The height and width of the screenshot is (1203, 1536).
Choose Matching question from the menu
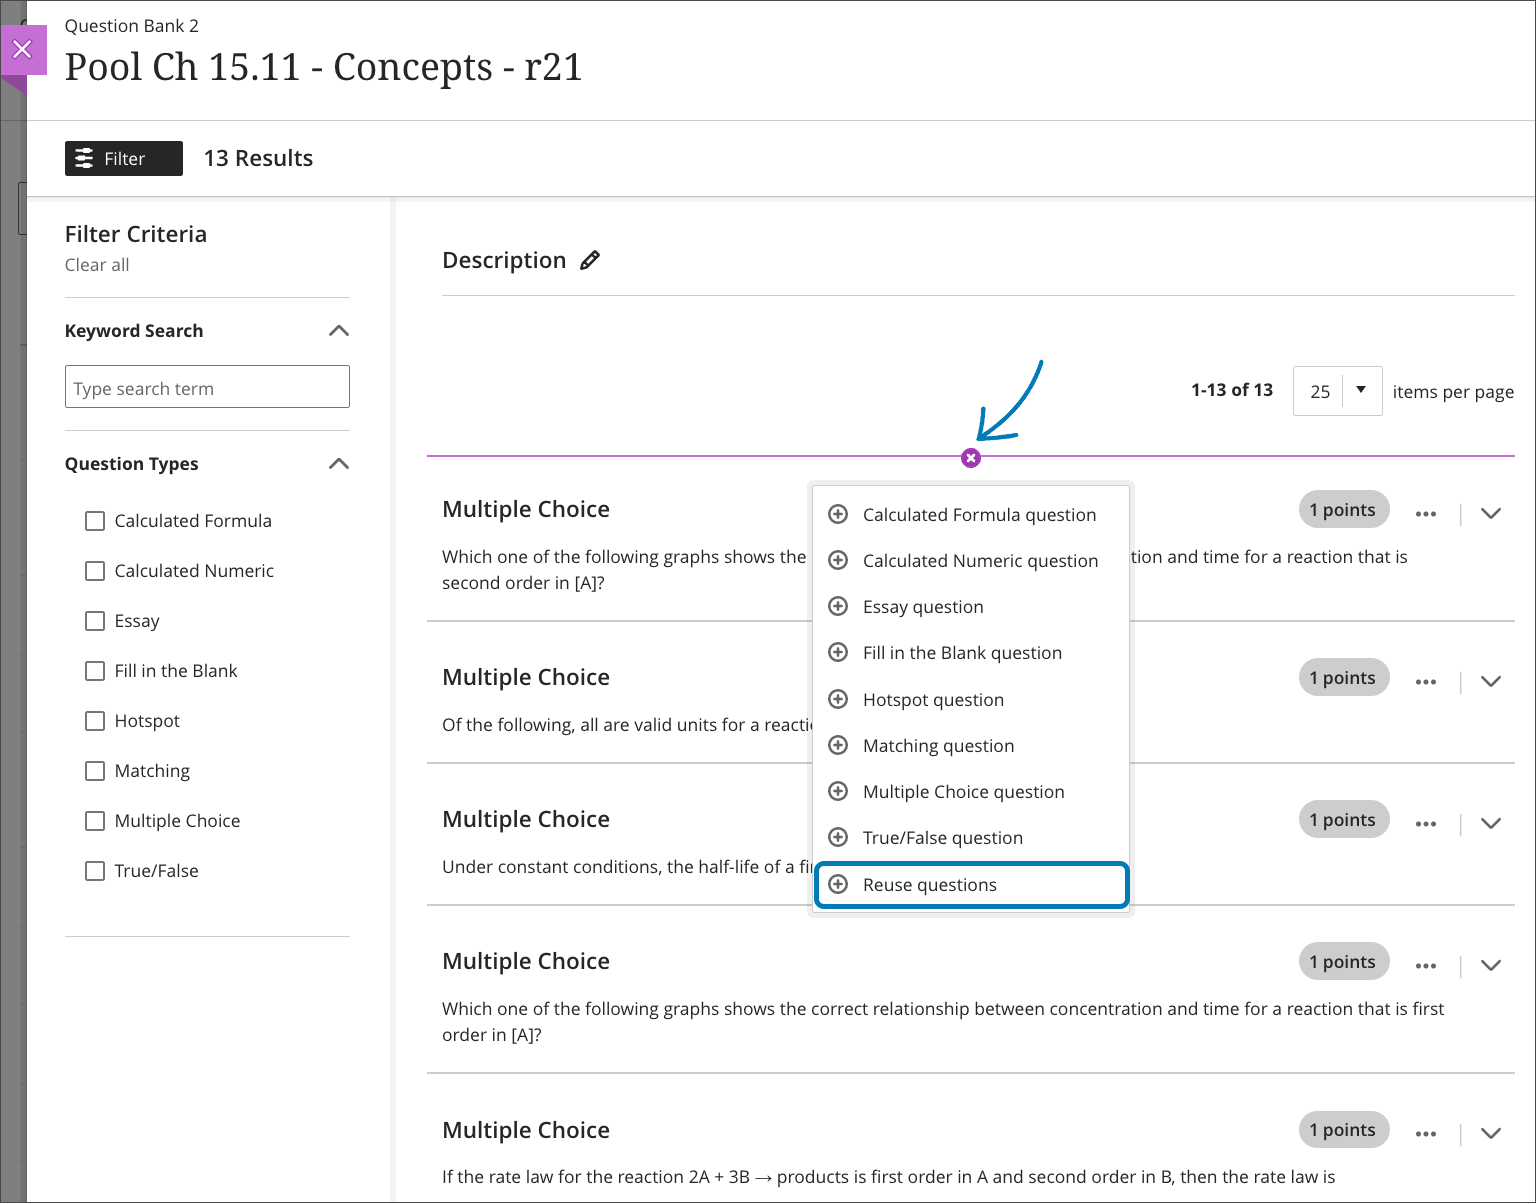coord(938,746)
